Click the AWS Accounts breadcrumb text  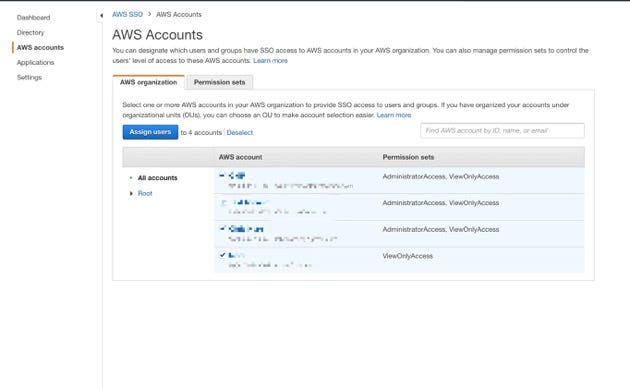179,14
